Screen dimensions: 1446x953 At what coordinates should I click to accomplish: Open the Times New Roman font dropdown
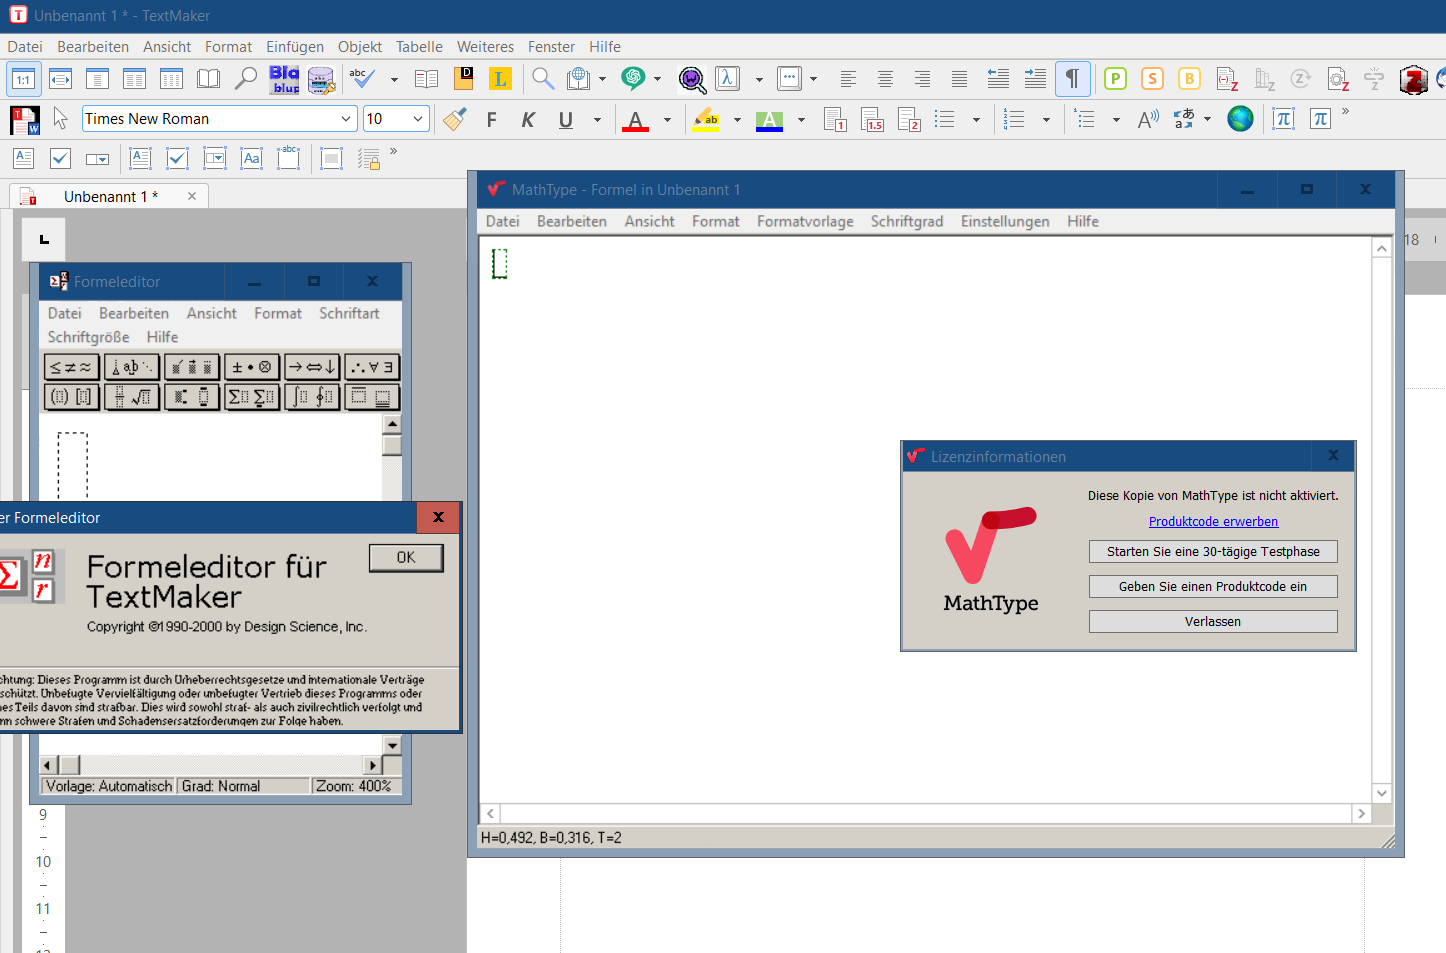[346, 119]
